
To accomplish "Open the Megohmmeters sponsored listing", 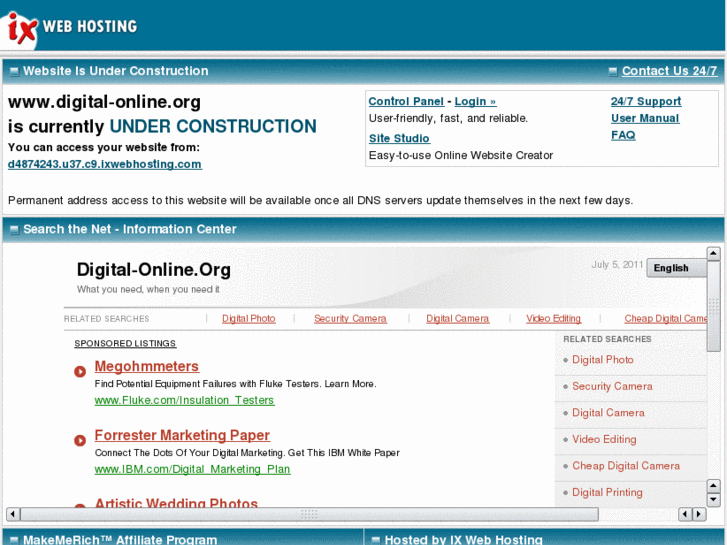I will click(x=147, y=366).
